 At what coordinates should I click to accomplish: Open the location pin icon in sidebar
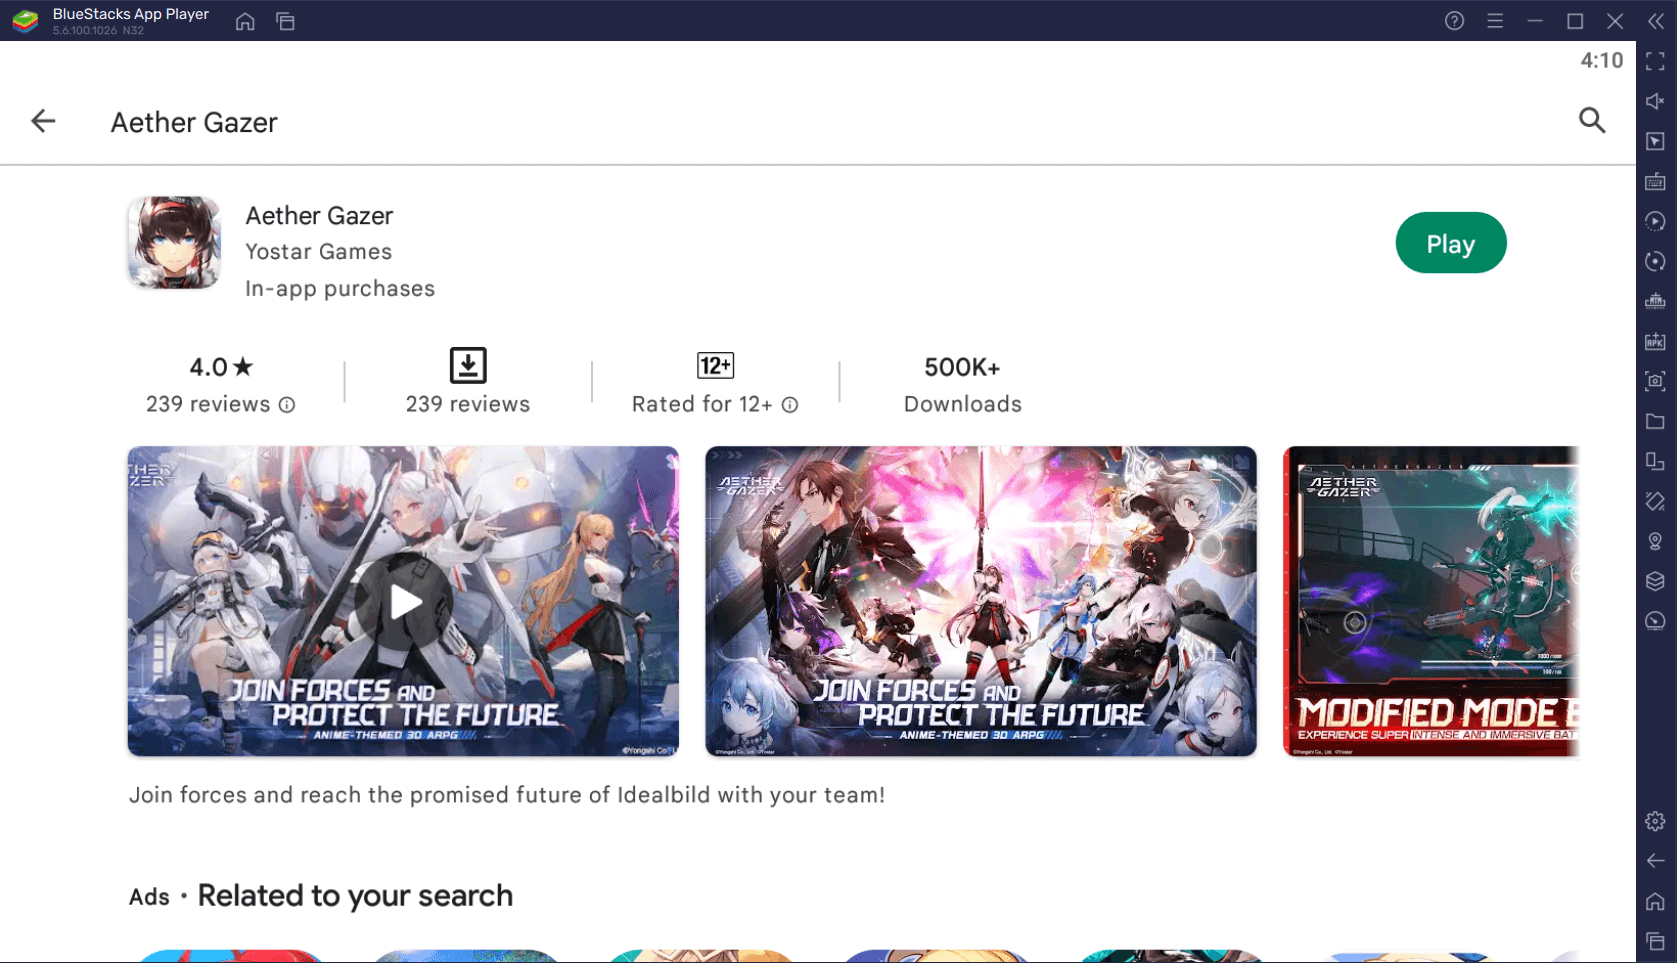click(x=1655, y=542)
